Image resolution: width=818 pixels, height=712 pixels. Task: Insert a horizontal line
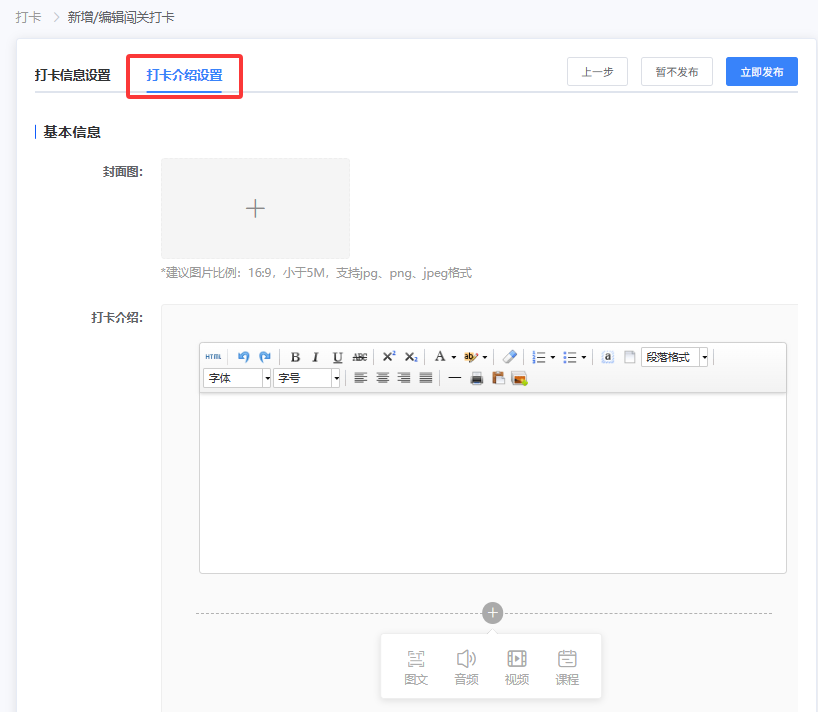(454, 378)
